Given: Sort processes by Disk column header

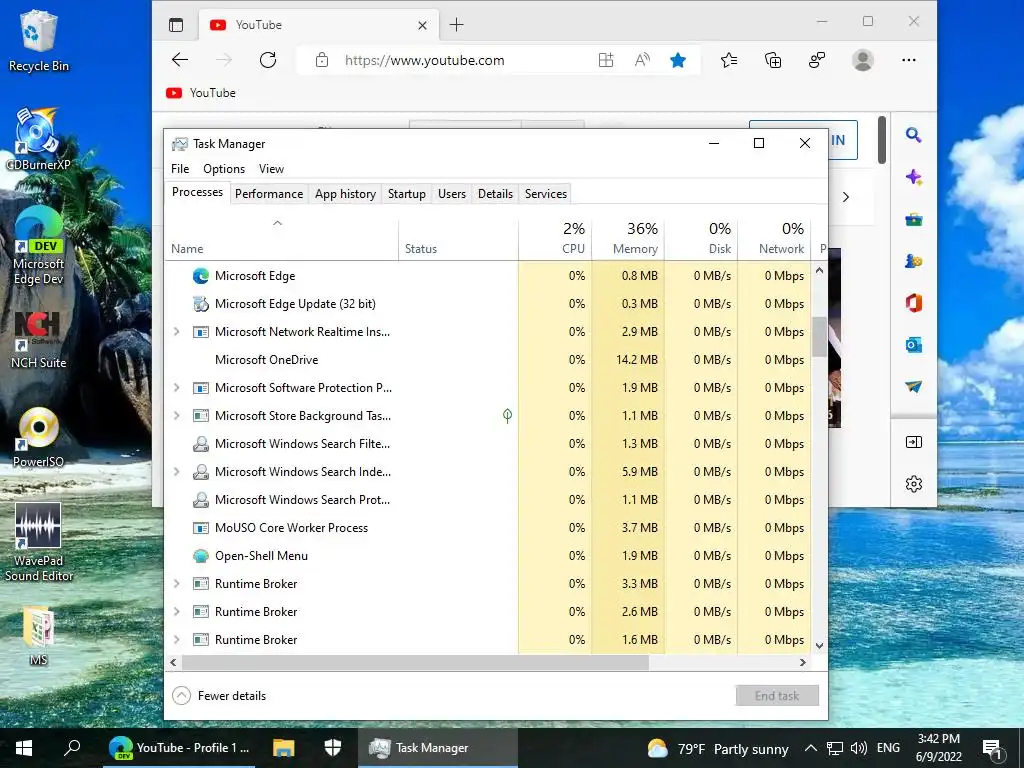Looking at the screenshot, I should pyautogui.click(x=701, y=238).
